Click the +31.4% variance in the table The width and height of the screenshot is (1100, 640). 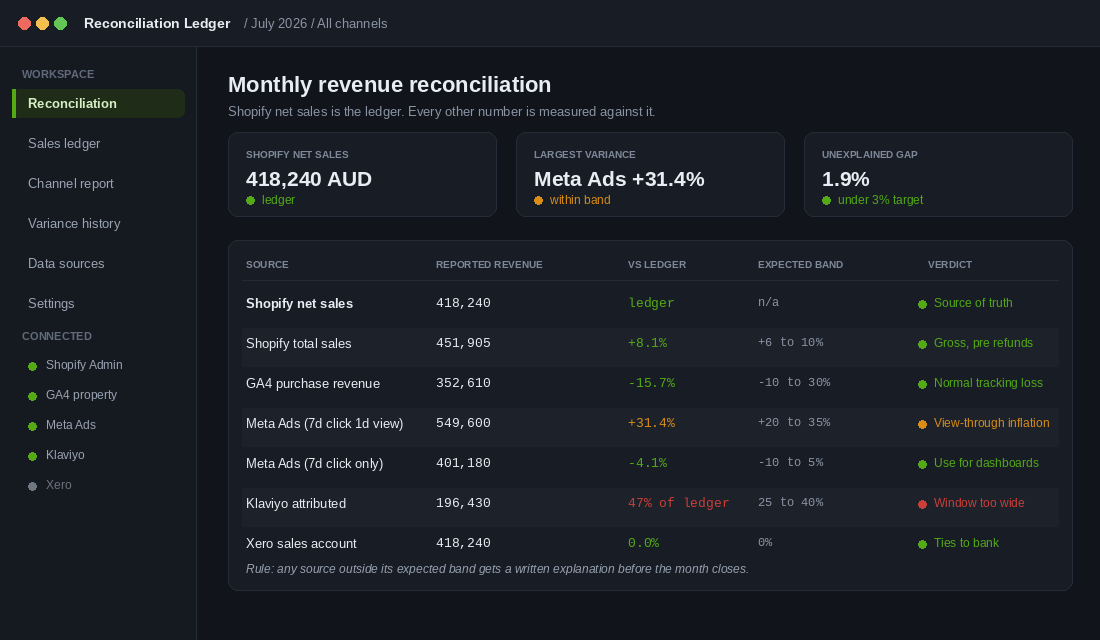652,423
